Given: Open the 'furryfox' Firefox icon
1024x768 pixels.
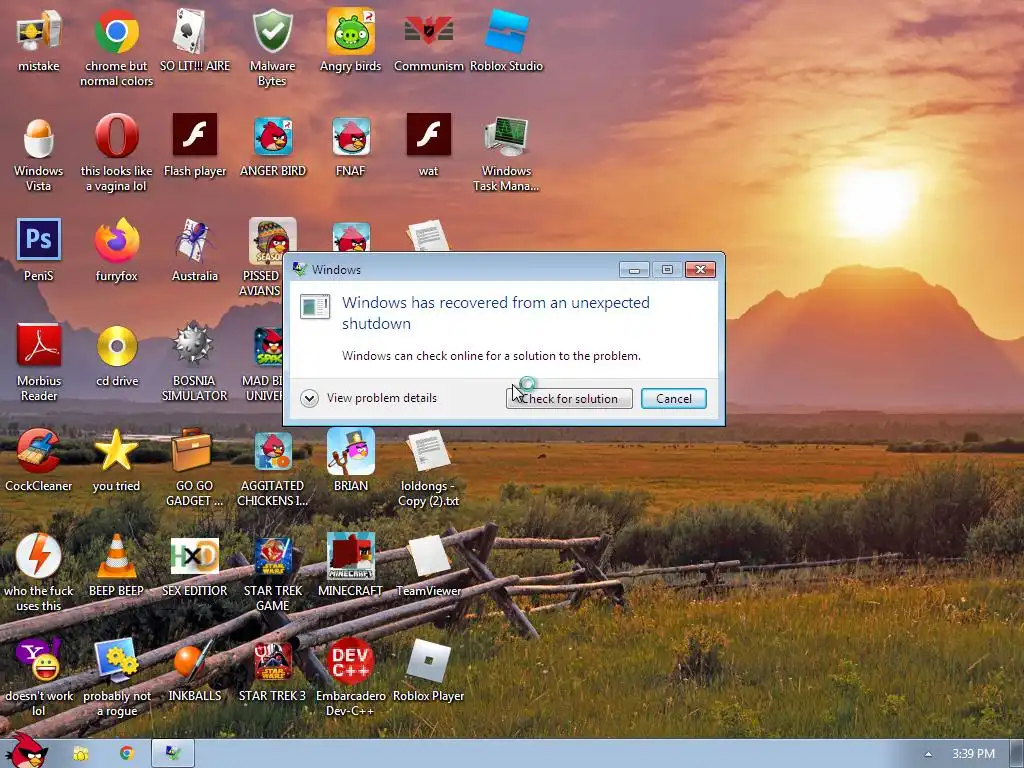Looking at the screenshot, I should click(x=116, y=241).
